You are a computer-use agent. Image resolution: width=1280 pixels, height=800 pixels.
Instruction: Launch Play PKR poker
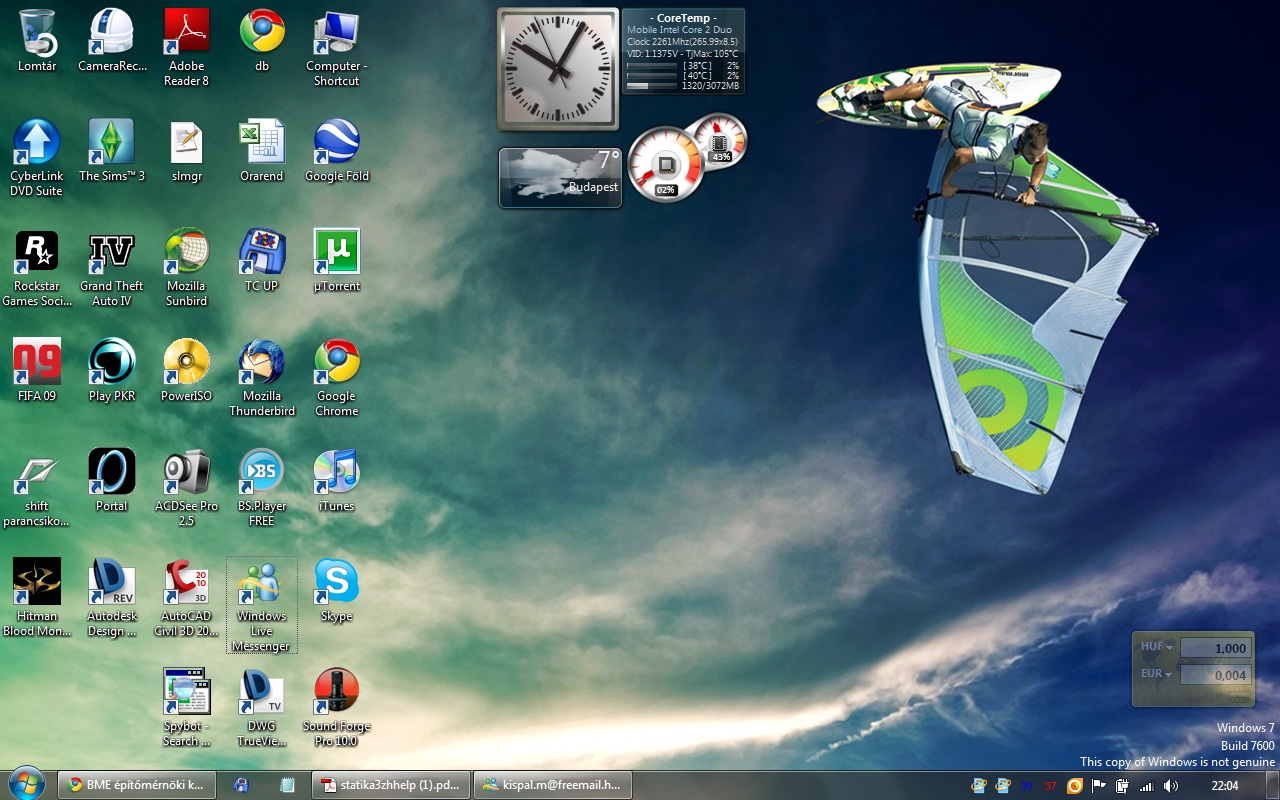112,370
